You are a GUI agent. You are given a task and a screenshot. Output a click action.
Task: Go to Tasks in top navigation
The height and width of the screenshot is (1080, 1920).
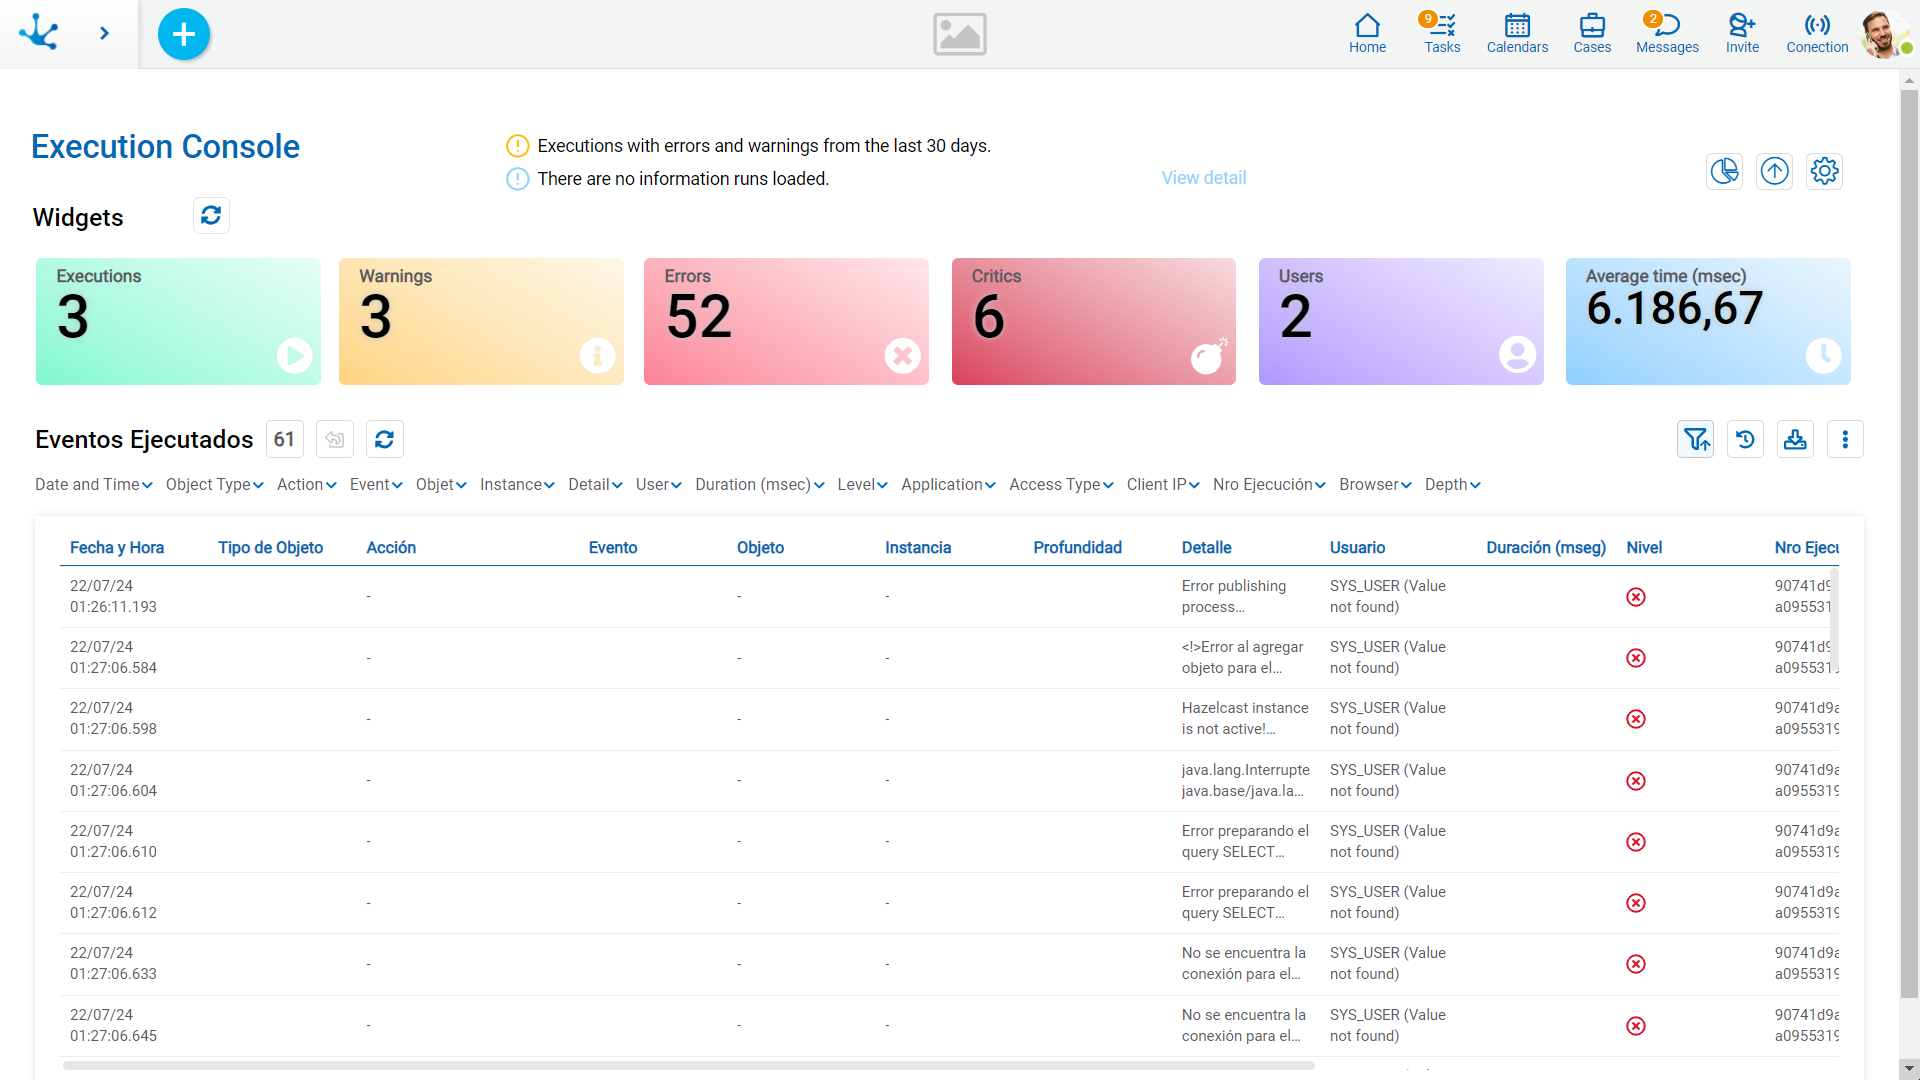pos(1442,33)
